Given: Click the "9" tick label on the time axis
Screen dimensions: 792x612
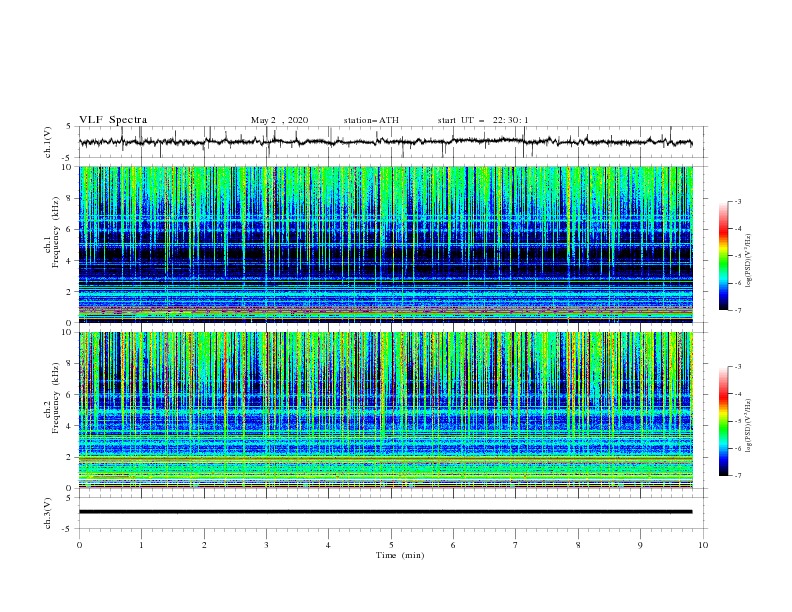Looking at the screenshot, I should (x=640, y=545).
